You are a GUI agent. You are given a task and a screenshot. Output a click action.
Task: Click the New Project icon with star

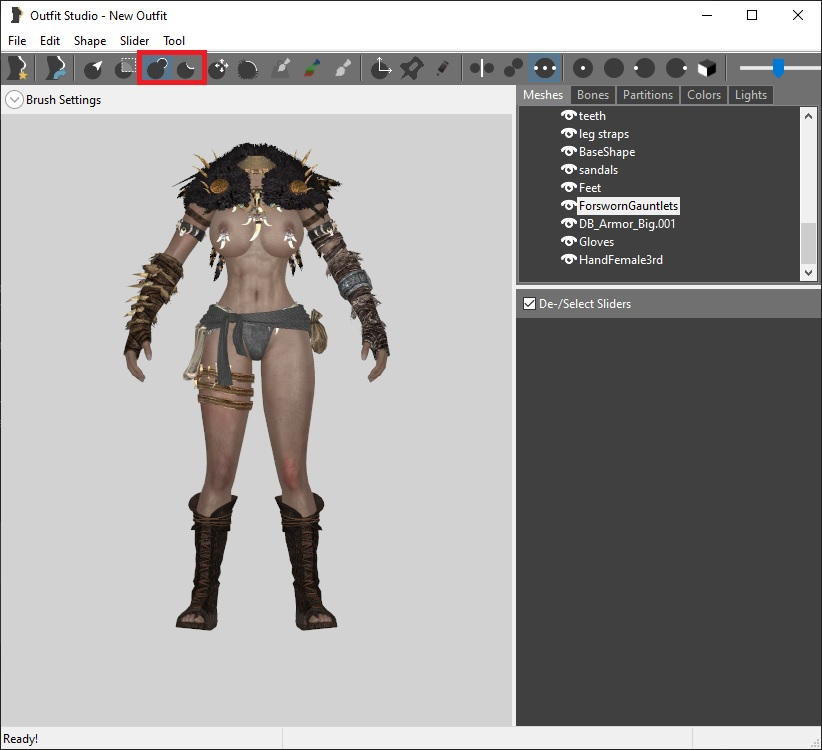[17, 68]
